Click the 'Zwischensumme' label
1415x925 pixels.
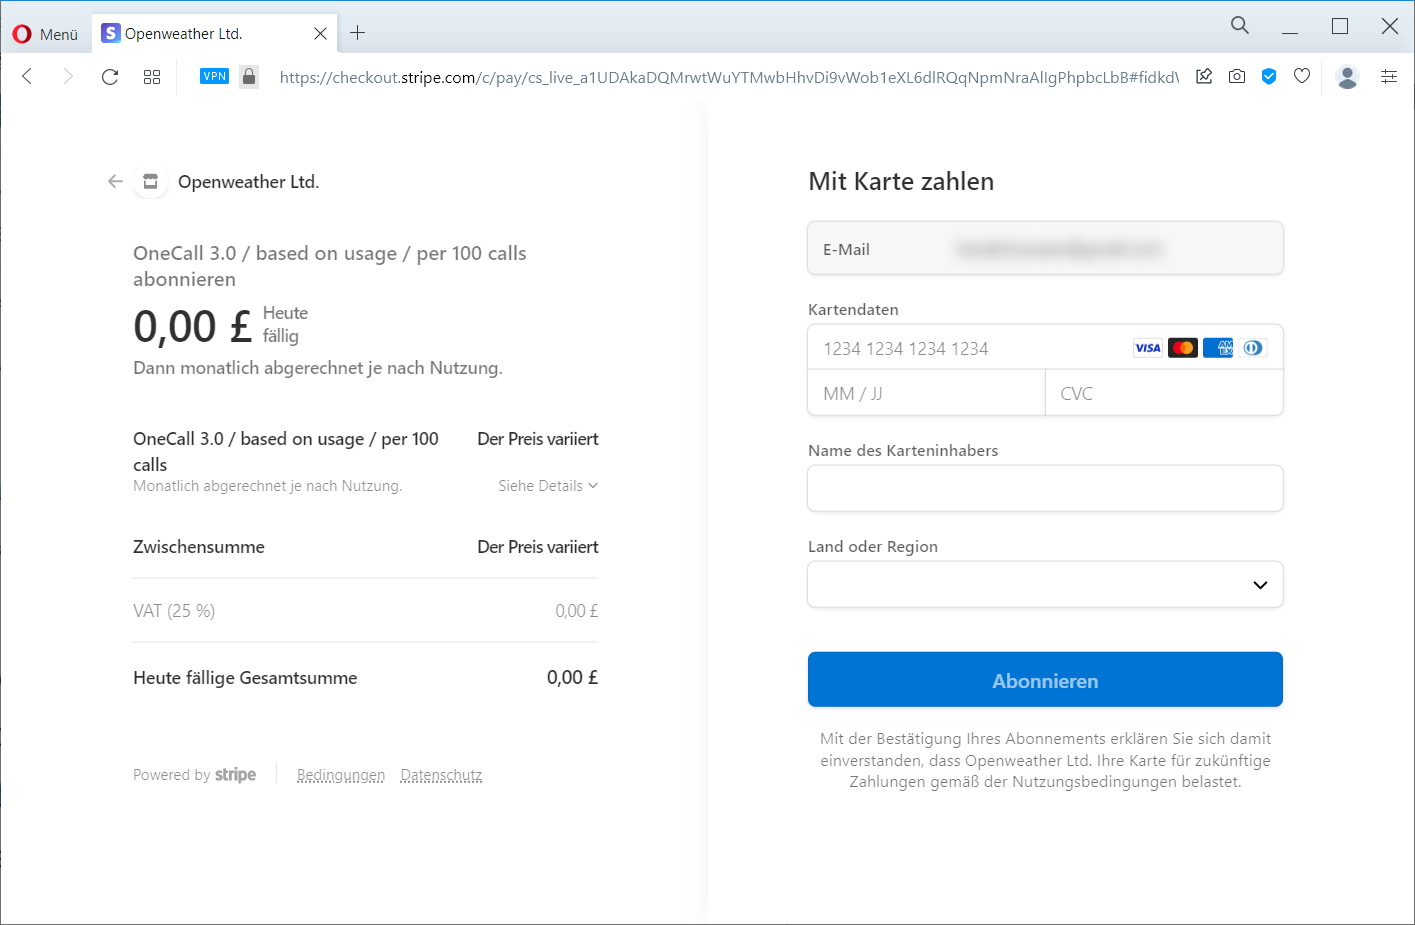(199, 547)
